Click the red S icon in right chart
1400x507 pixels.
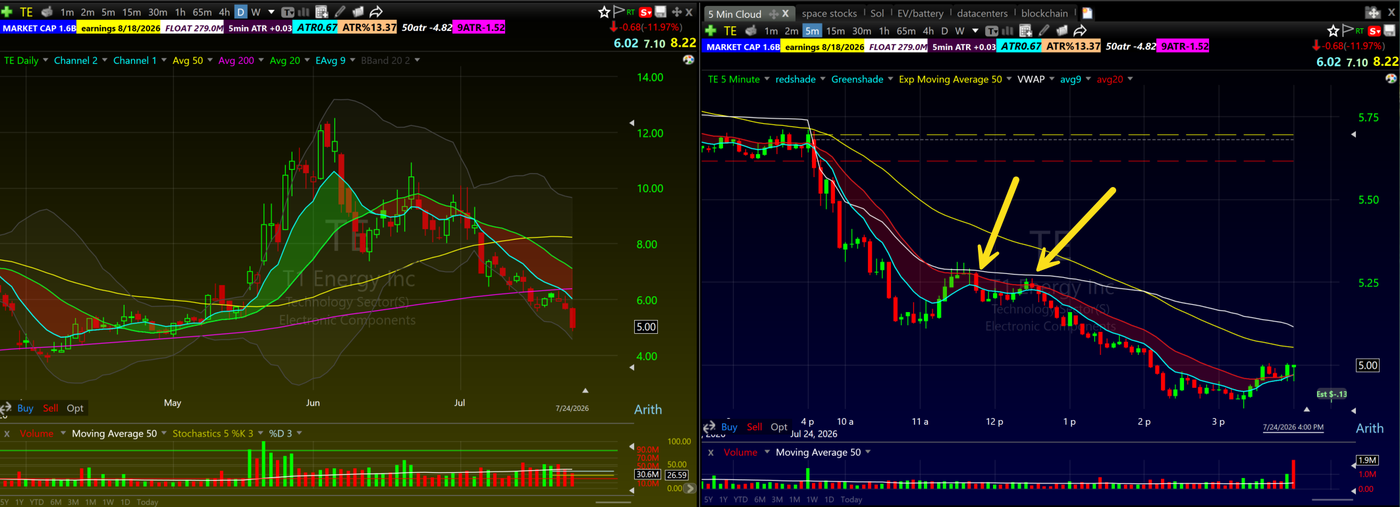coord(1374,31)
